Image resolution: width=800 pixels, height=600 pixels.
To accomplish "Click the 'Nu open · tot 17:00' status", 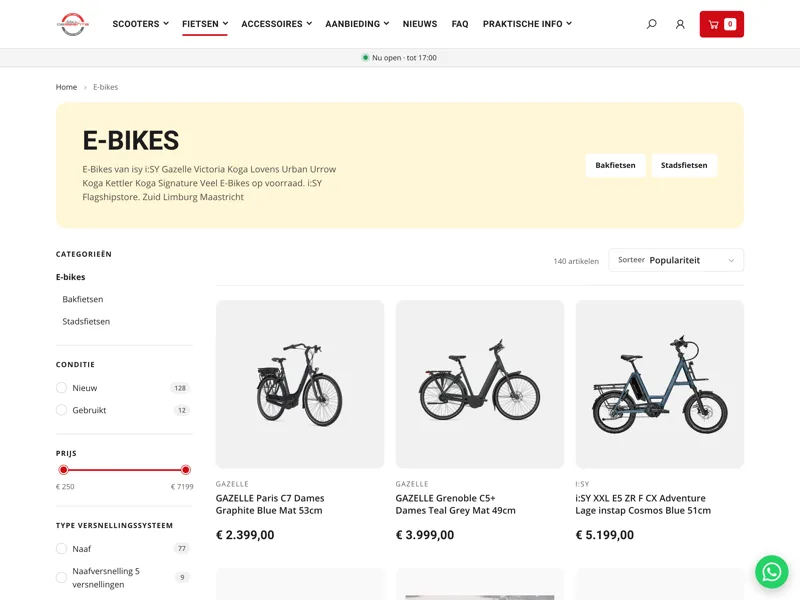I will pyautogui.click(x=399, y=58).
